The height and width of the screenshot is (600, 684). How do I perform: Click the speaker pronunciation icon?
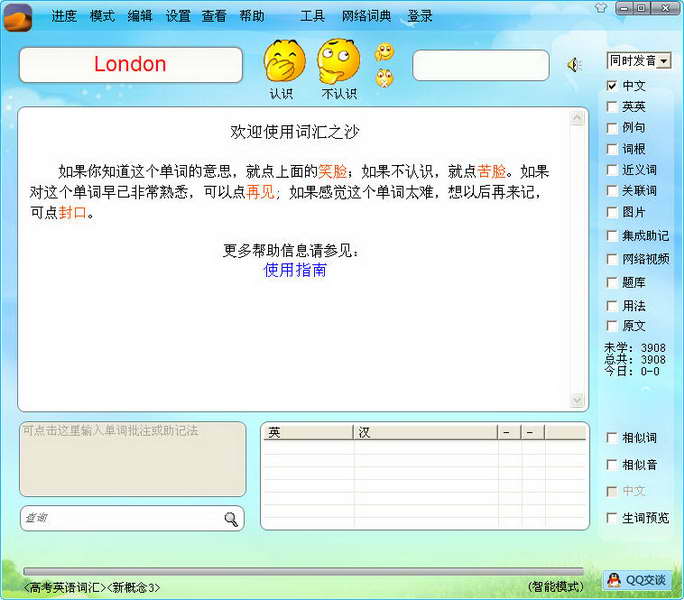[574, 65]
